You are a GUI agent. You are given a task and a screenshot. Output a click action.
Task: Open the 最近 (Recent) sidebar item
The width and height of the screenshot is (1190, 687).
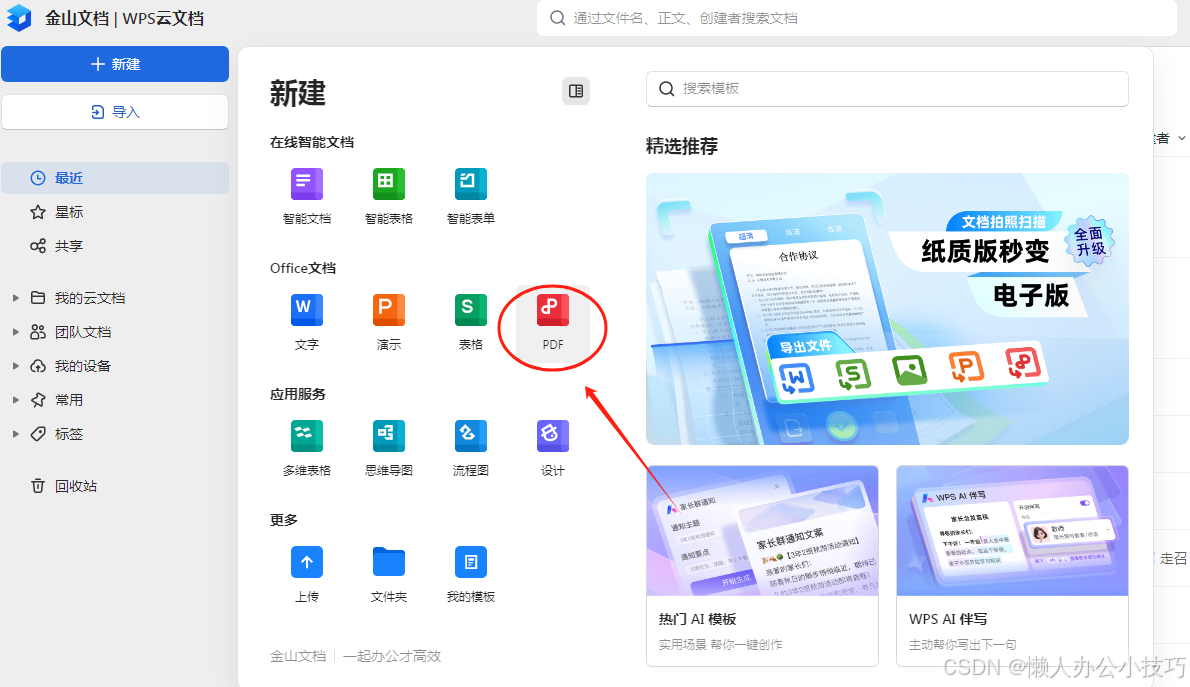pos(115,178)
